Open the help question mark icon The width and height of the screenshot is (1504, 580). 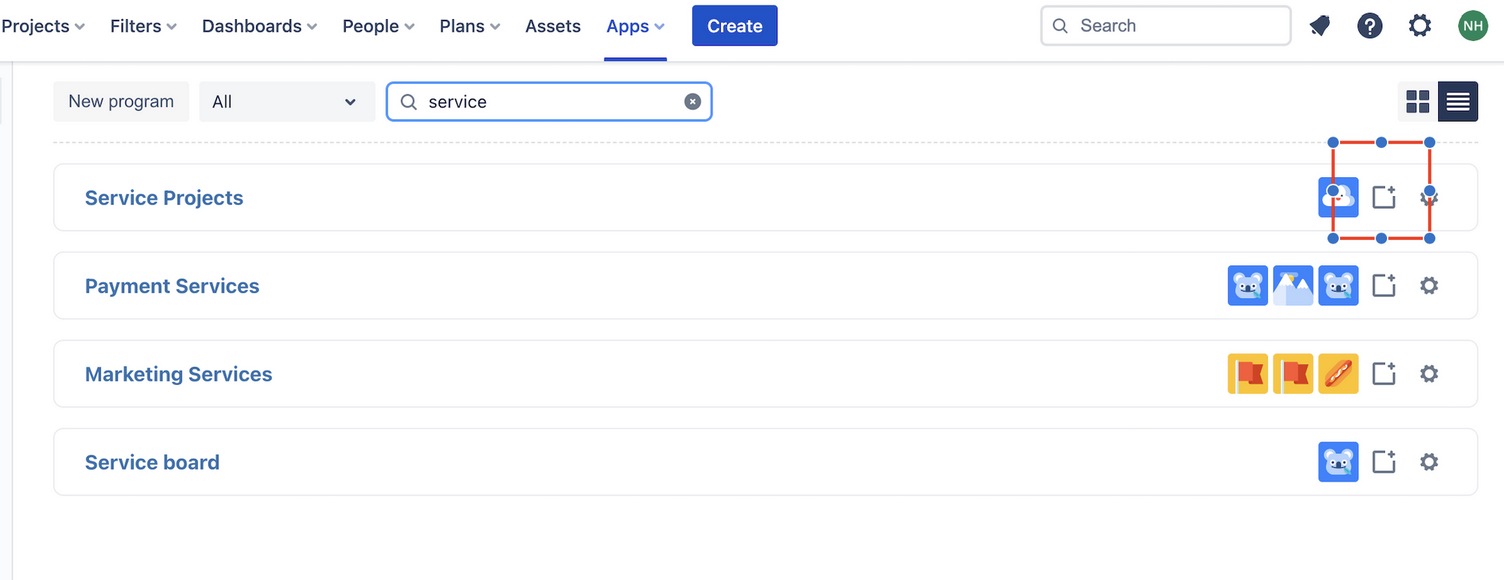[x=1369, y=26]
